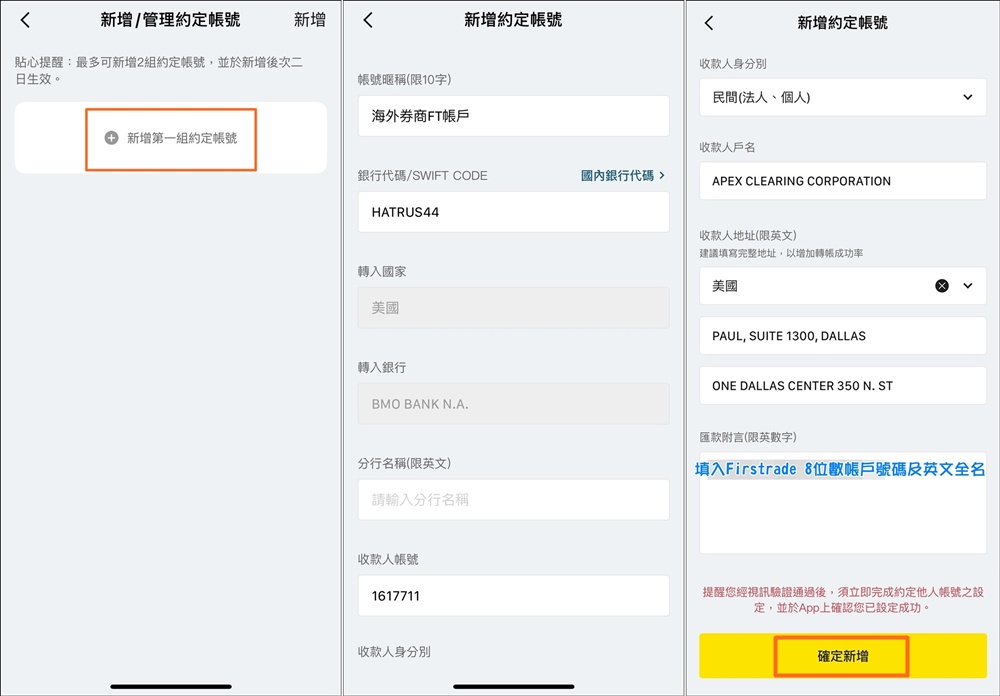
Task: Edit the 帳號暱稱 field with 海外券商FT帳戶
Action: click(x=513, y=116)
